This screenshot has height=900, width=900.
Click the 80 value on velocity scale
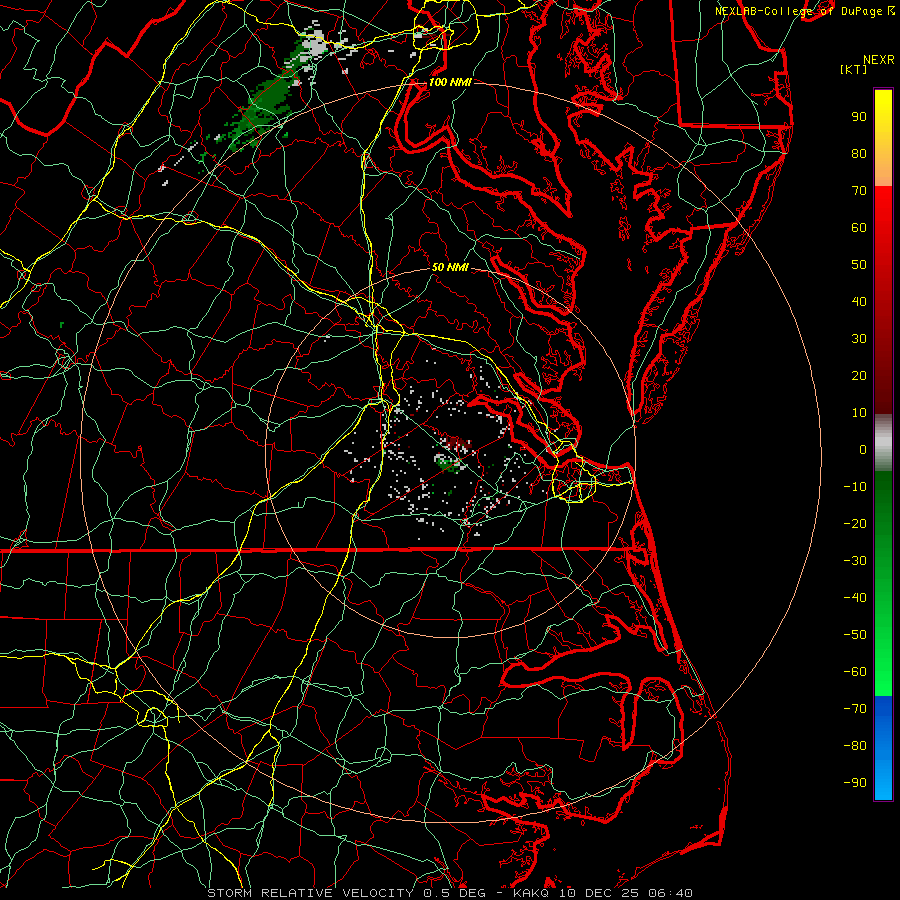859,153
